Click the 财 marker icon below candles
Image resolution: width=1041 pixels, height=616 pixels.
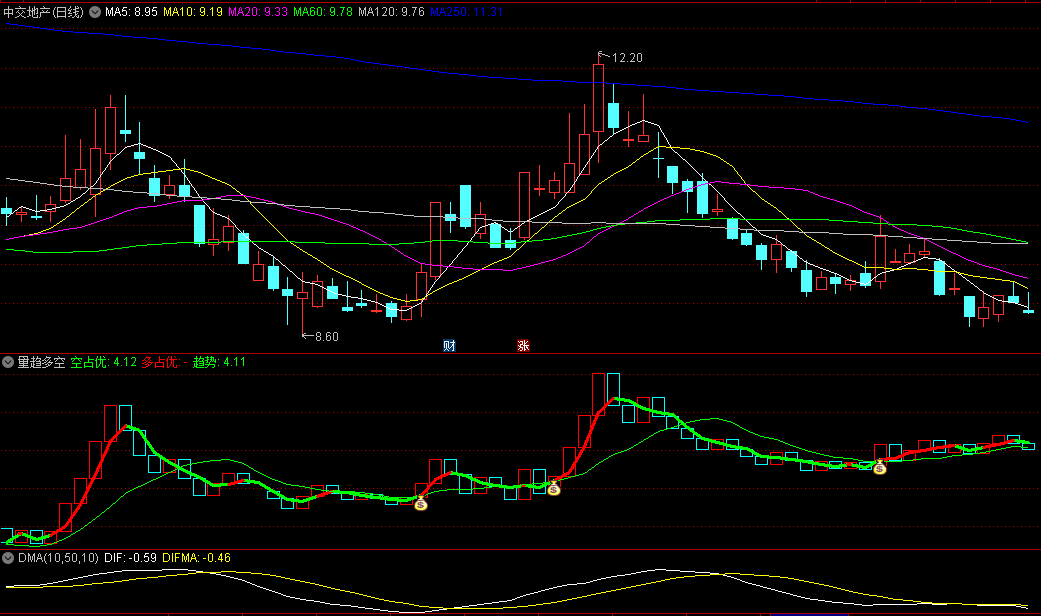[x=449, y=345]
